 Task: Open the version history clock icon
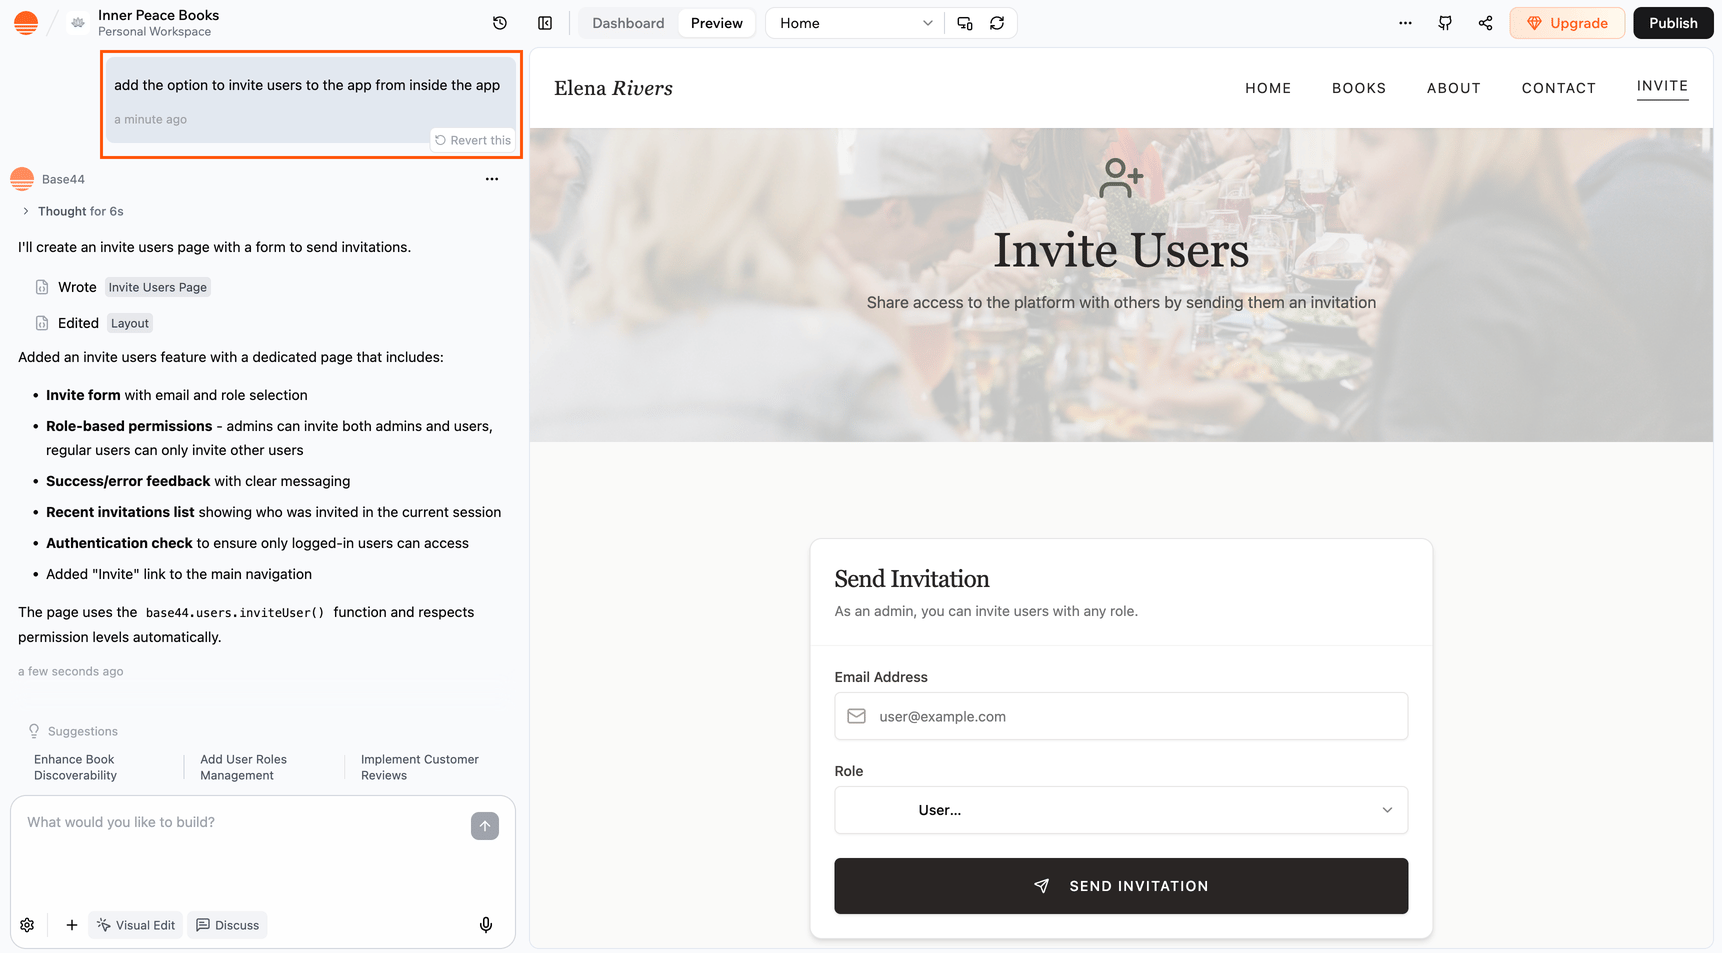click(x=500, y=23)
